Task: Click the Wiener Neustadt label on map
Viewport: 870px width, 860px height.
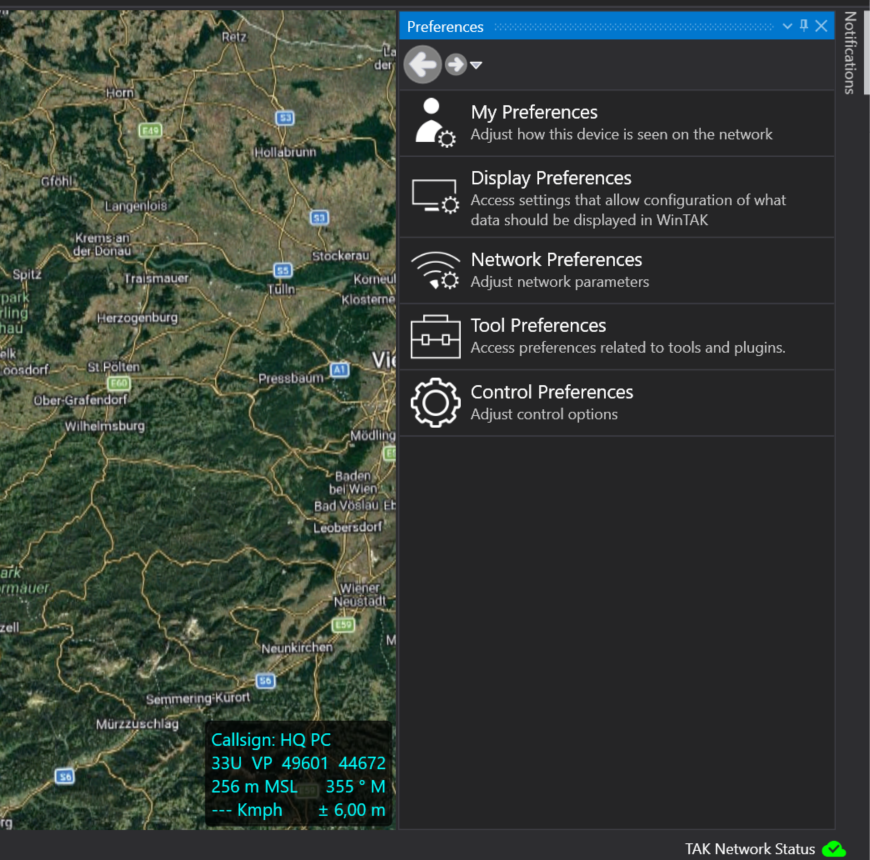Action: point(361,594)
